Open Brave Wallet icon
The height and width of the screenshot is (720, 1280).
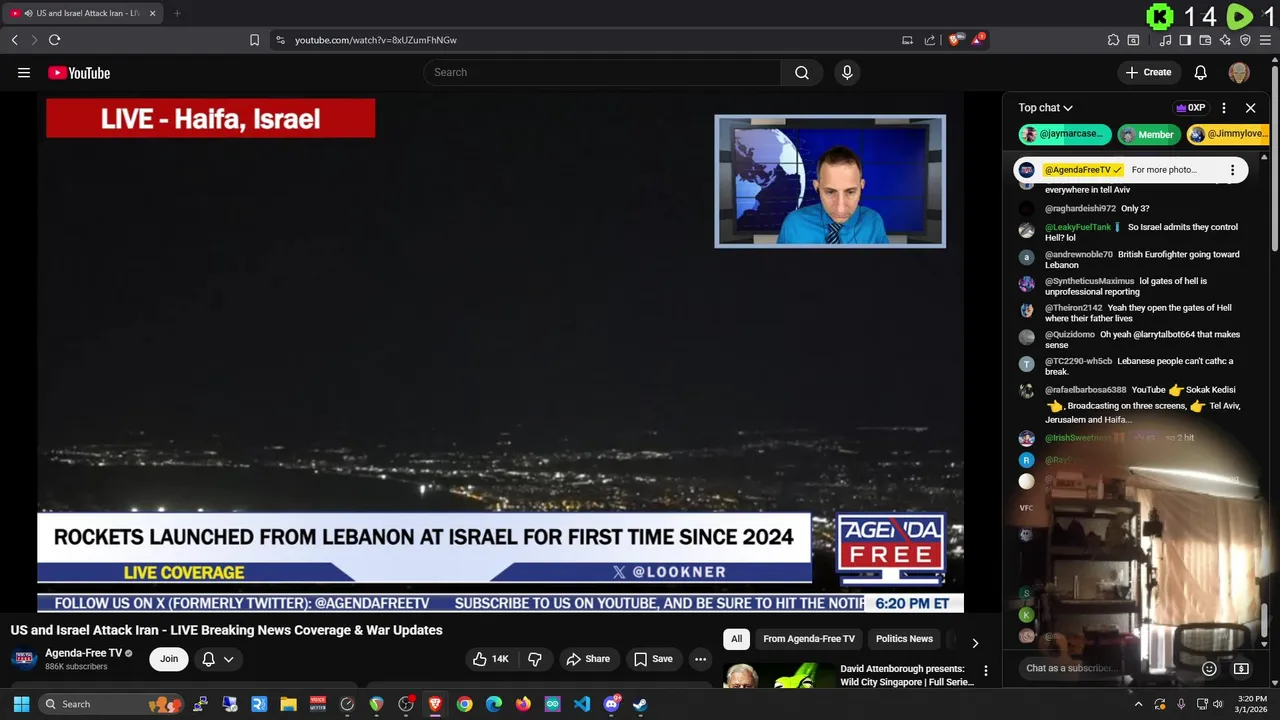click(x=1205, y=40)
